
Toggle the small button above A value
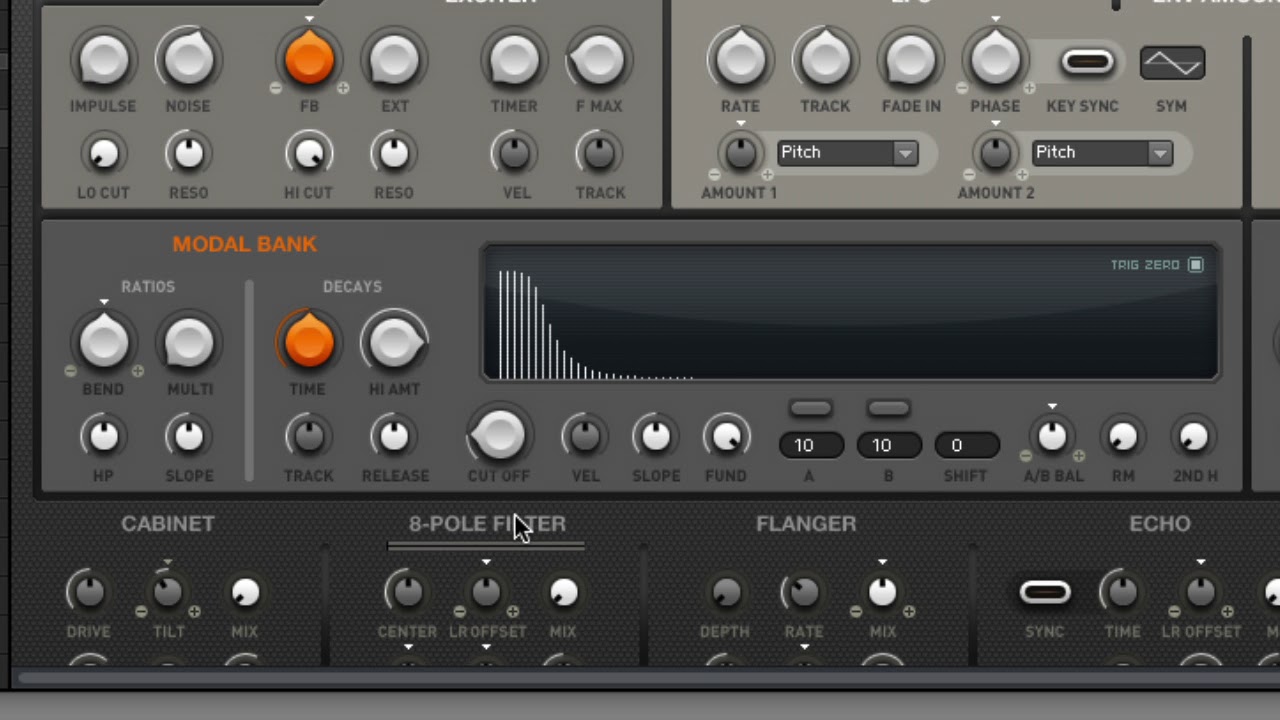[x=810, y=408]
